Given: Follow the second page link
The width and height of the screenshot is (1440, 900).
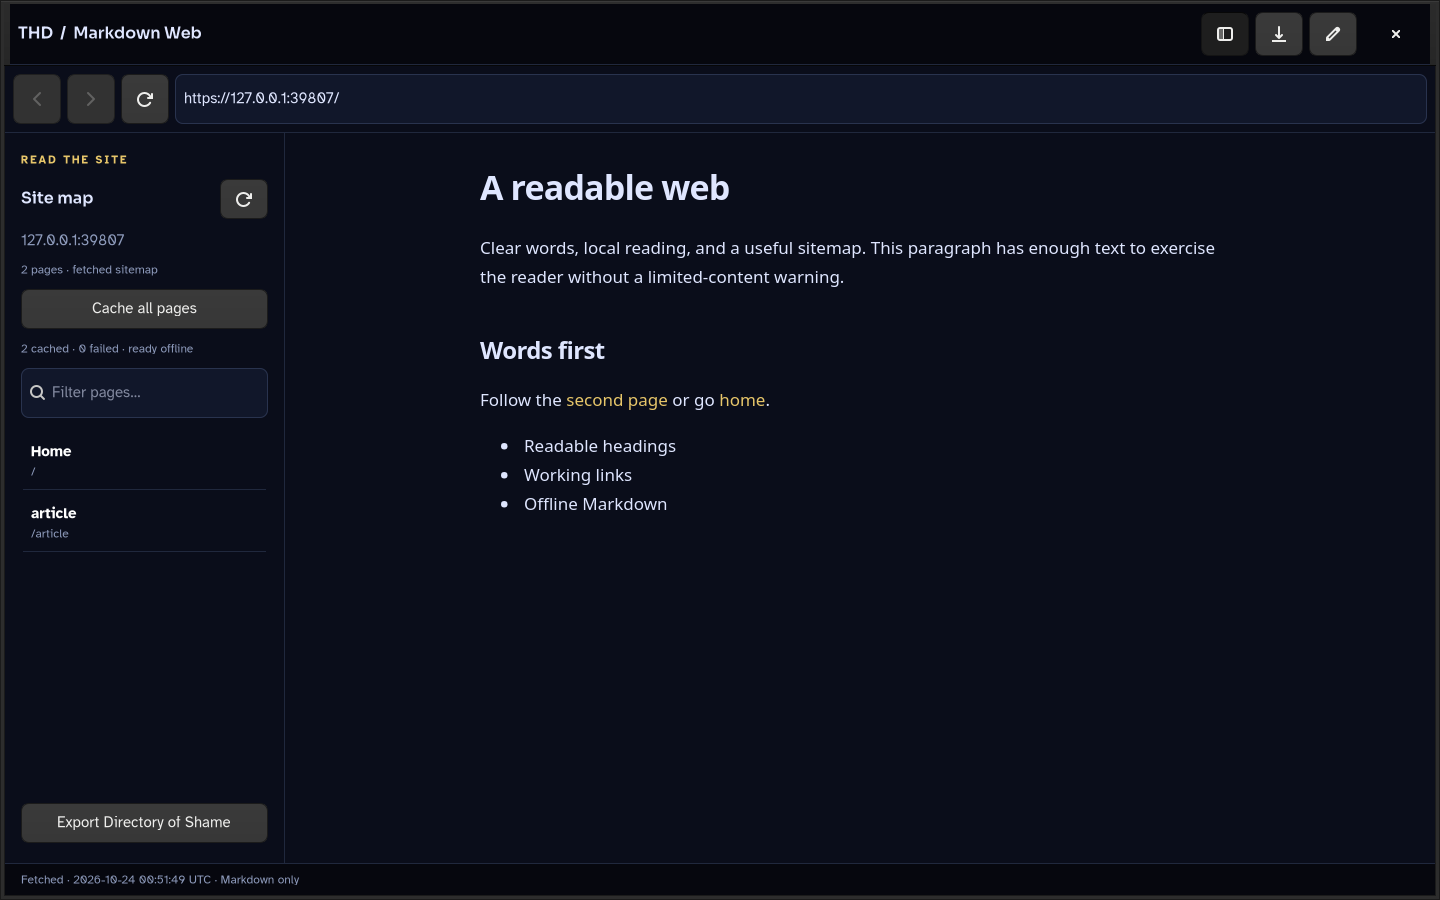Looking at the screenshot, I should tap(617, 400).
